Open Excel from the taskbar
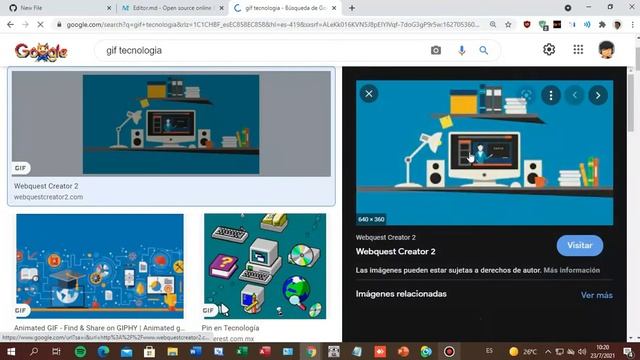The height and width of the screenshot is (360, 640). [242, 351]
